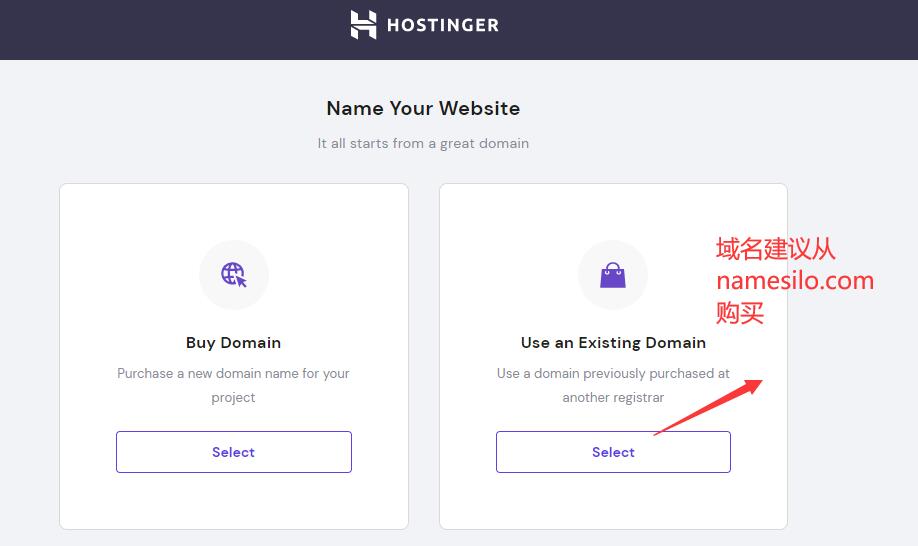Click the 'Use a domain previously purchased' description
The height and width of the screenshot is (546, 918).
[613, 385]
